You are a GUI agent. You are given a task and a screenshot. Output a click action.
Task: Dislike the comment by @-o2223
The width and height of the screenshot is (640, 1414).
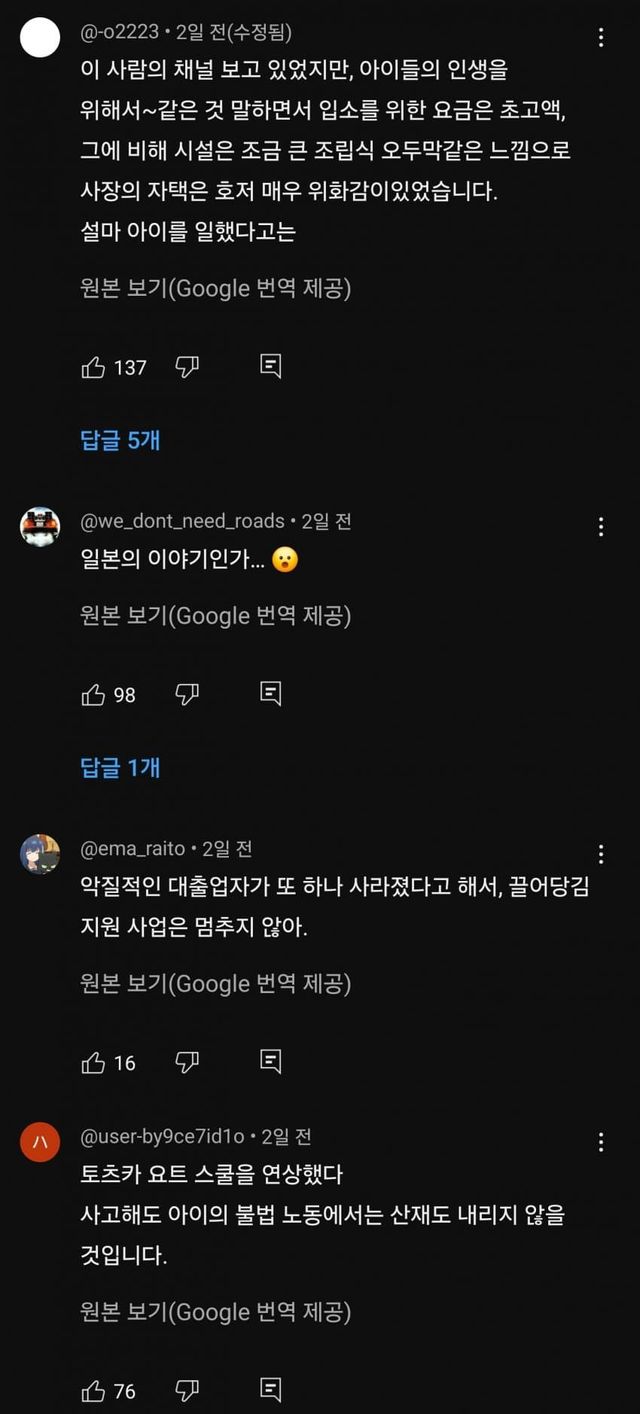pos(187,367)
